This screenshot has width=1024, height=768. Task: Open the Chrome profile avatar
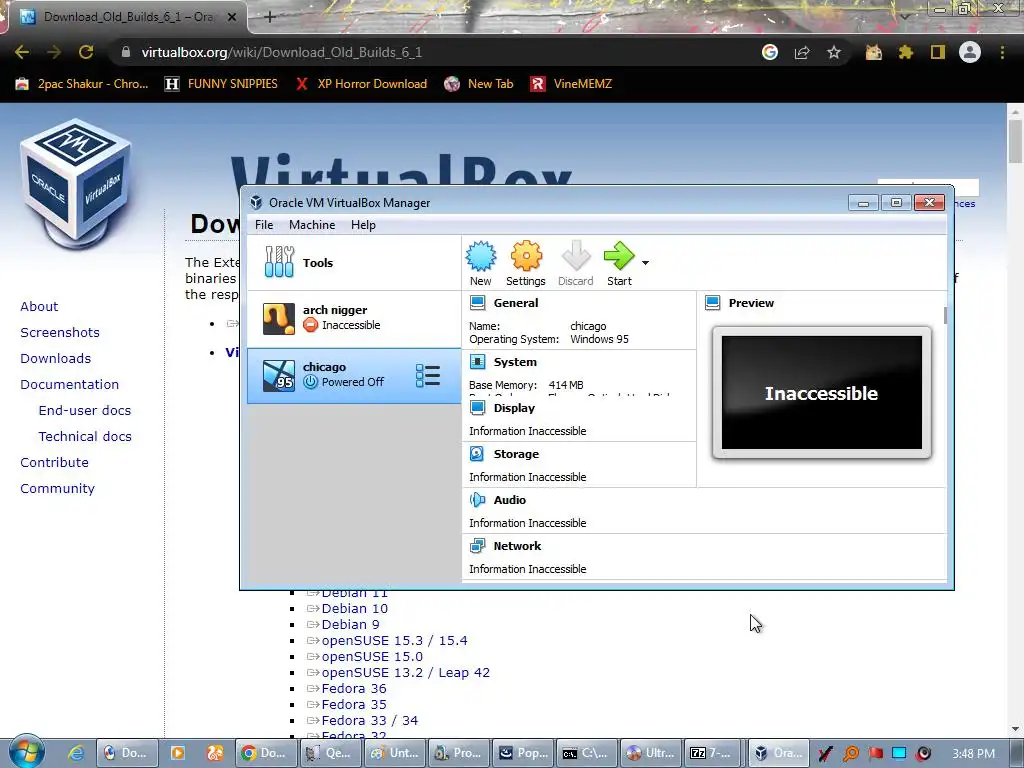[x=970, y=52]
